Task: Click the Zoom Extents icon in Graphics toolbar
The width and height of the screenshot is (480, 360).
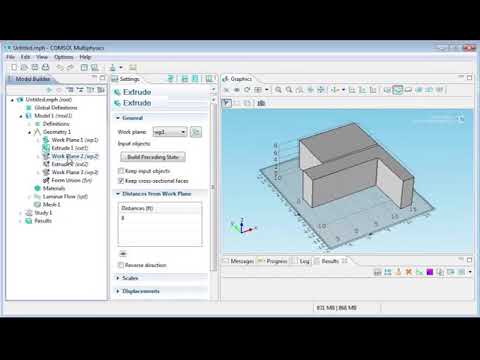Action: (321, 90)
